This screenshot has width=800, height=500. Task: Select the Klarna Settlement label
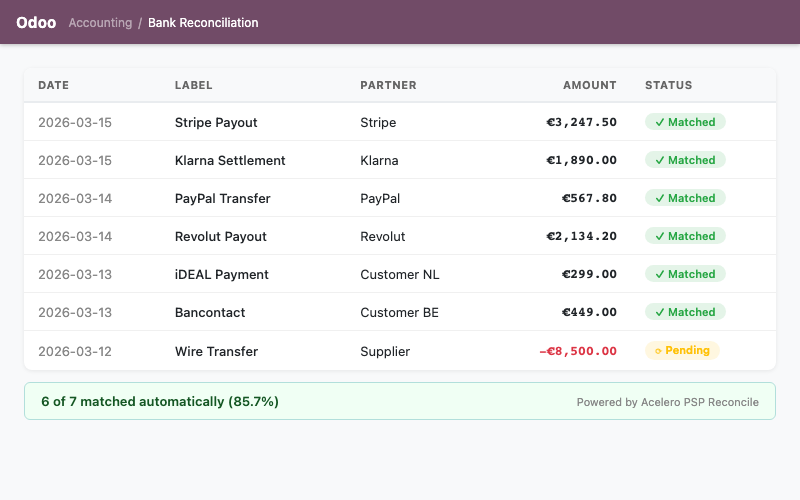230,160
